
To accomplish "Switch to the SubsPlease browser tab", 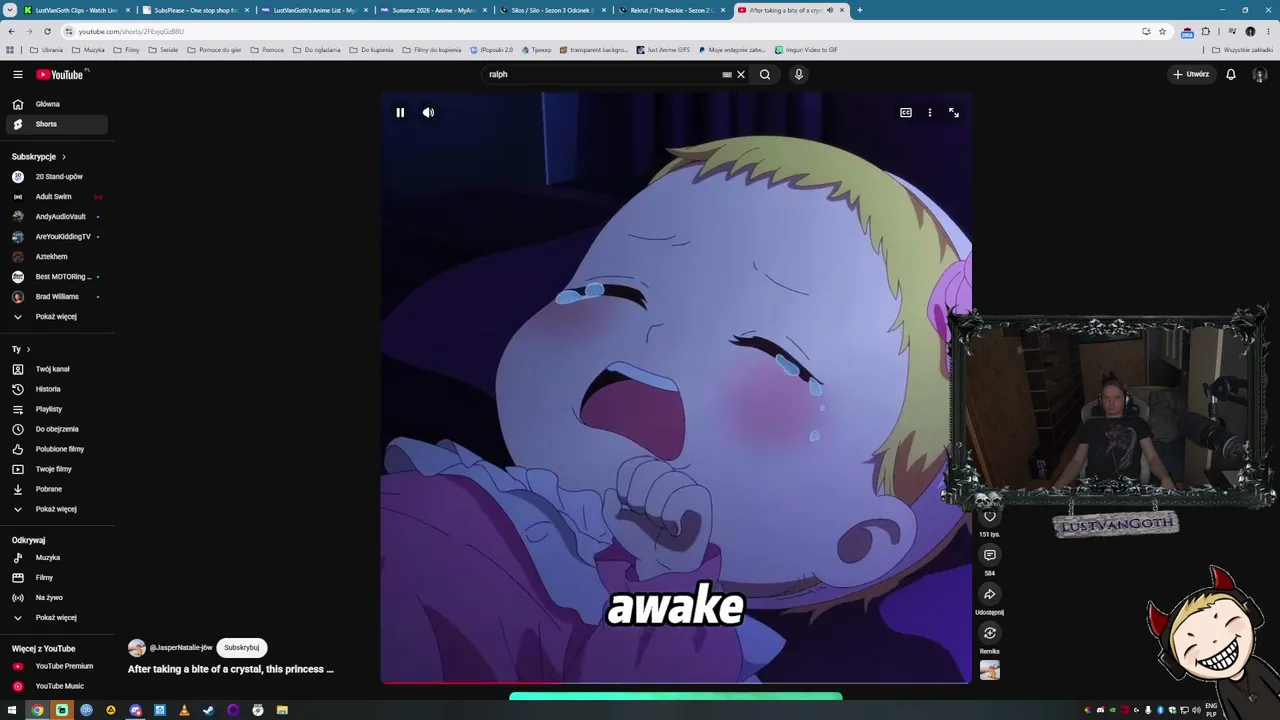I will 196,10.
